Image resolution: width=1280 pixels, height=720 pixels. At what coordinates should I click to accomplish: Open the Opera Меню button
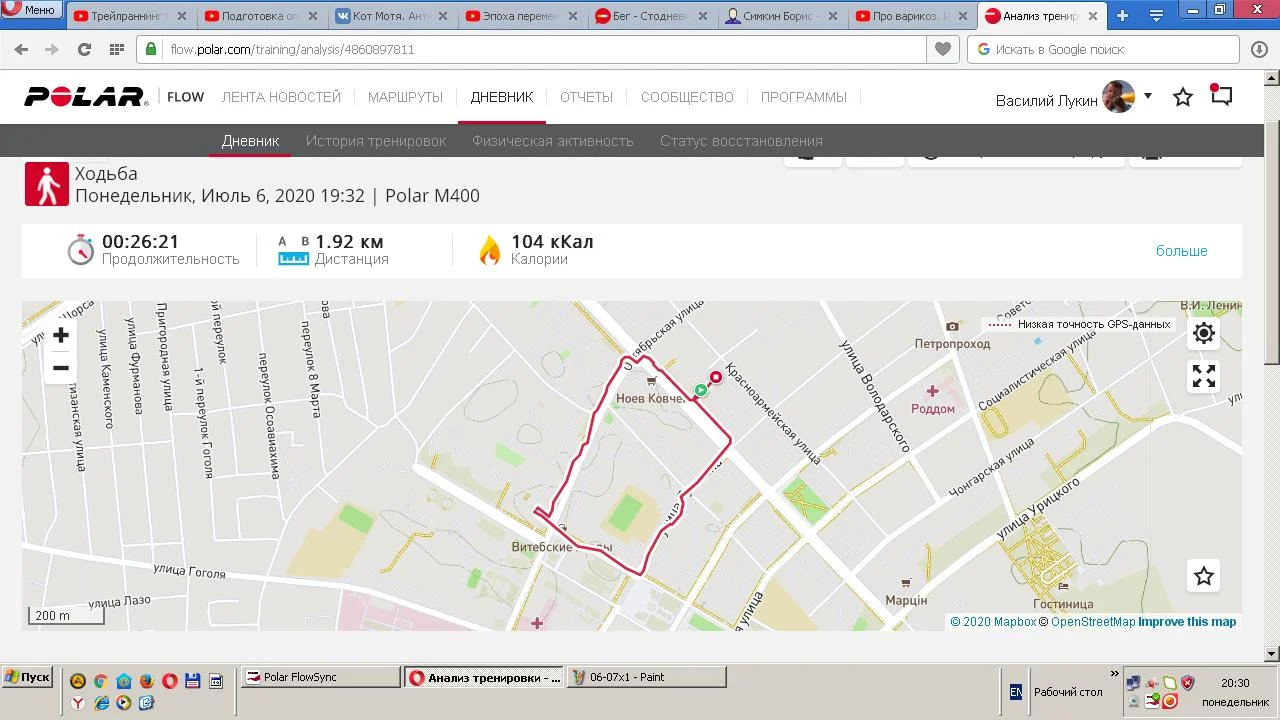[32, 10]
